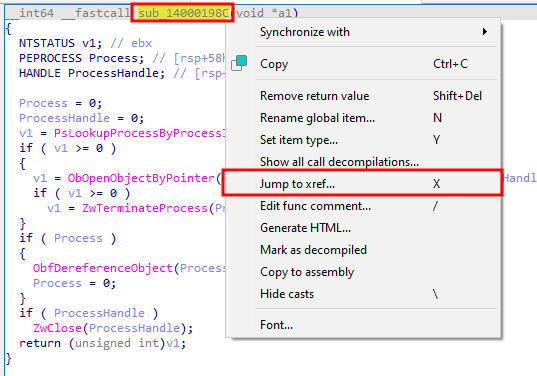Click ZwClose function call

pyautogui.click(x=57, y=328)
